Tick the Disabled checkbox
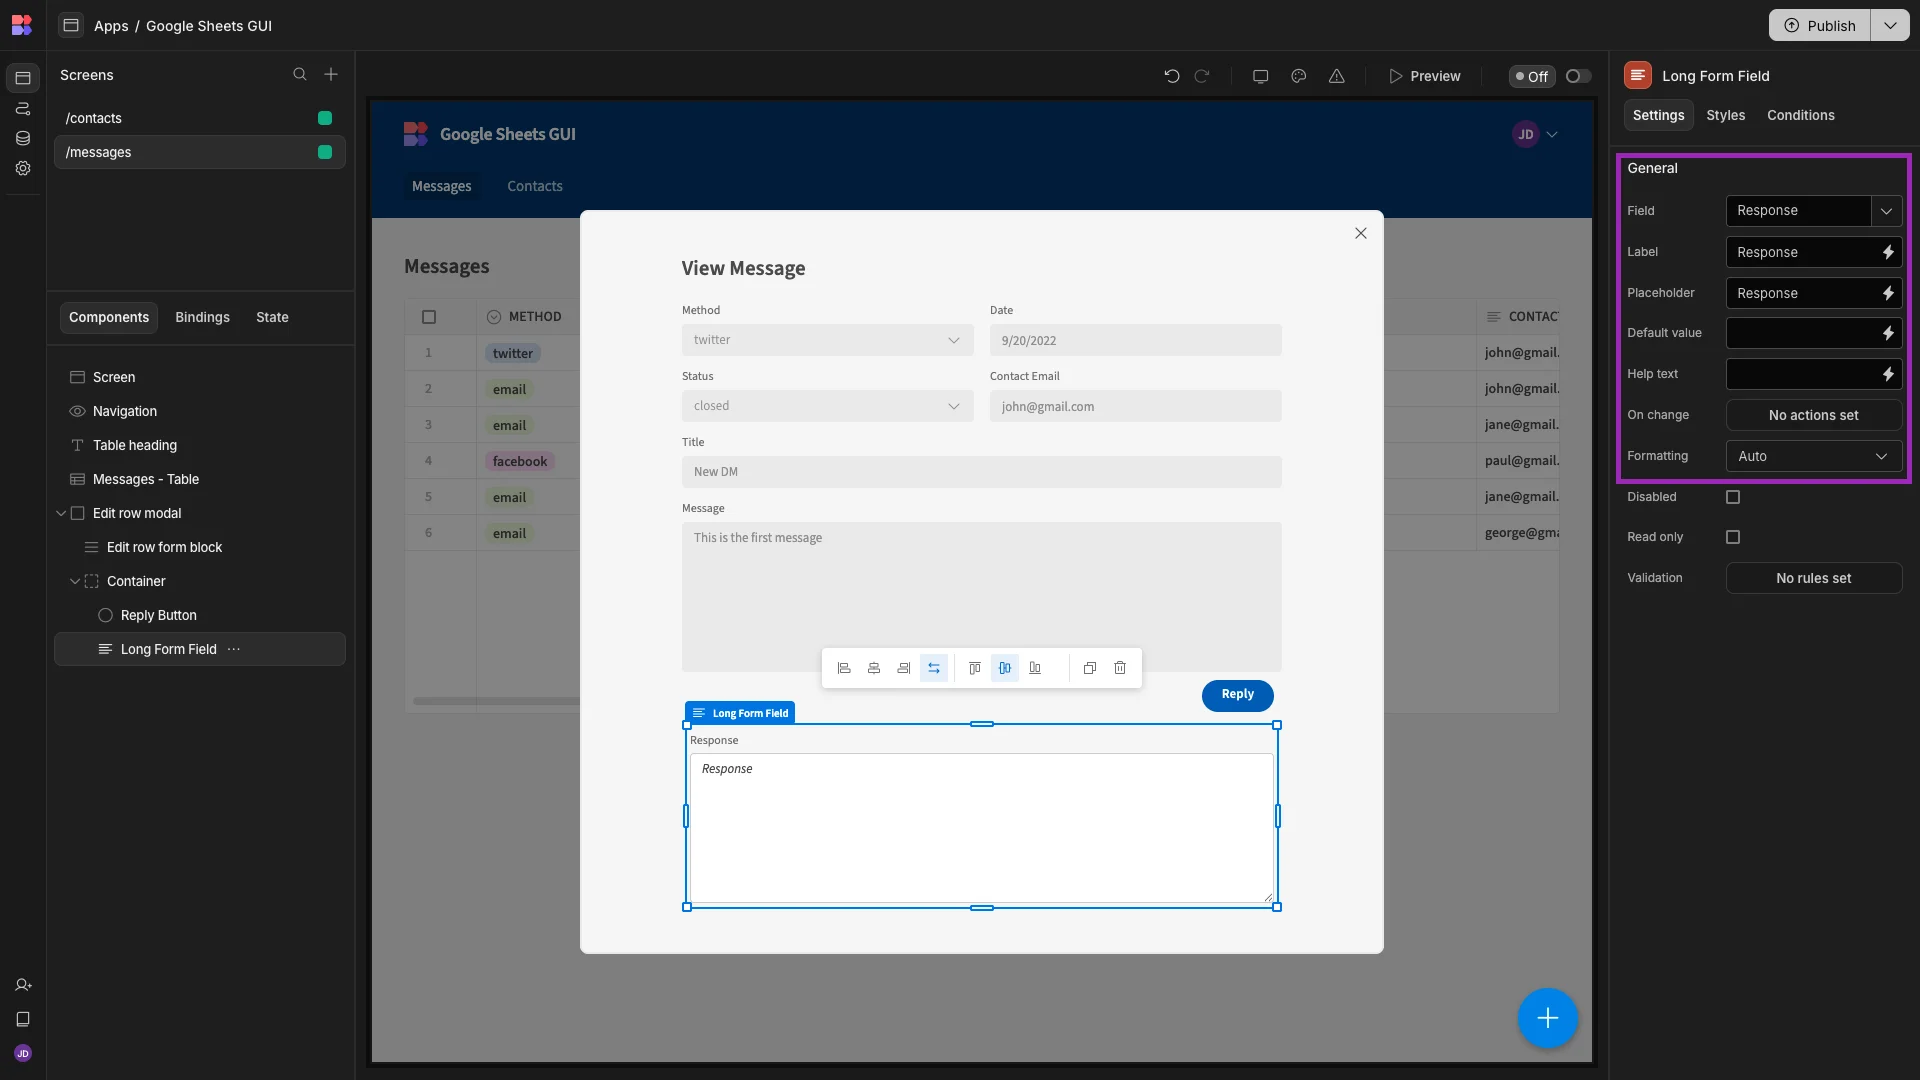Screen dimensions: 1920x1080 tap(1733, 497)
